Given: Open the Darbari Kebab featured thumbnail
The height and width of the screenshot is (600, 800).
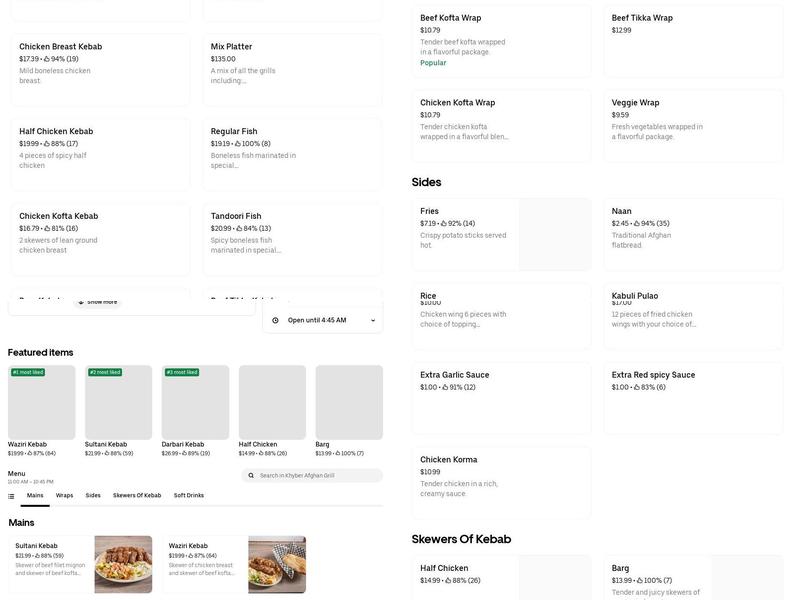Looking at the screenshot, I should pos(195,402).
